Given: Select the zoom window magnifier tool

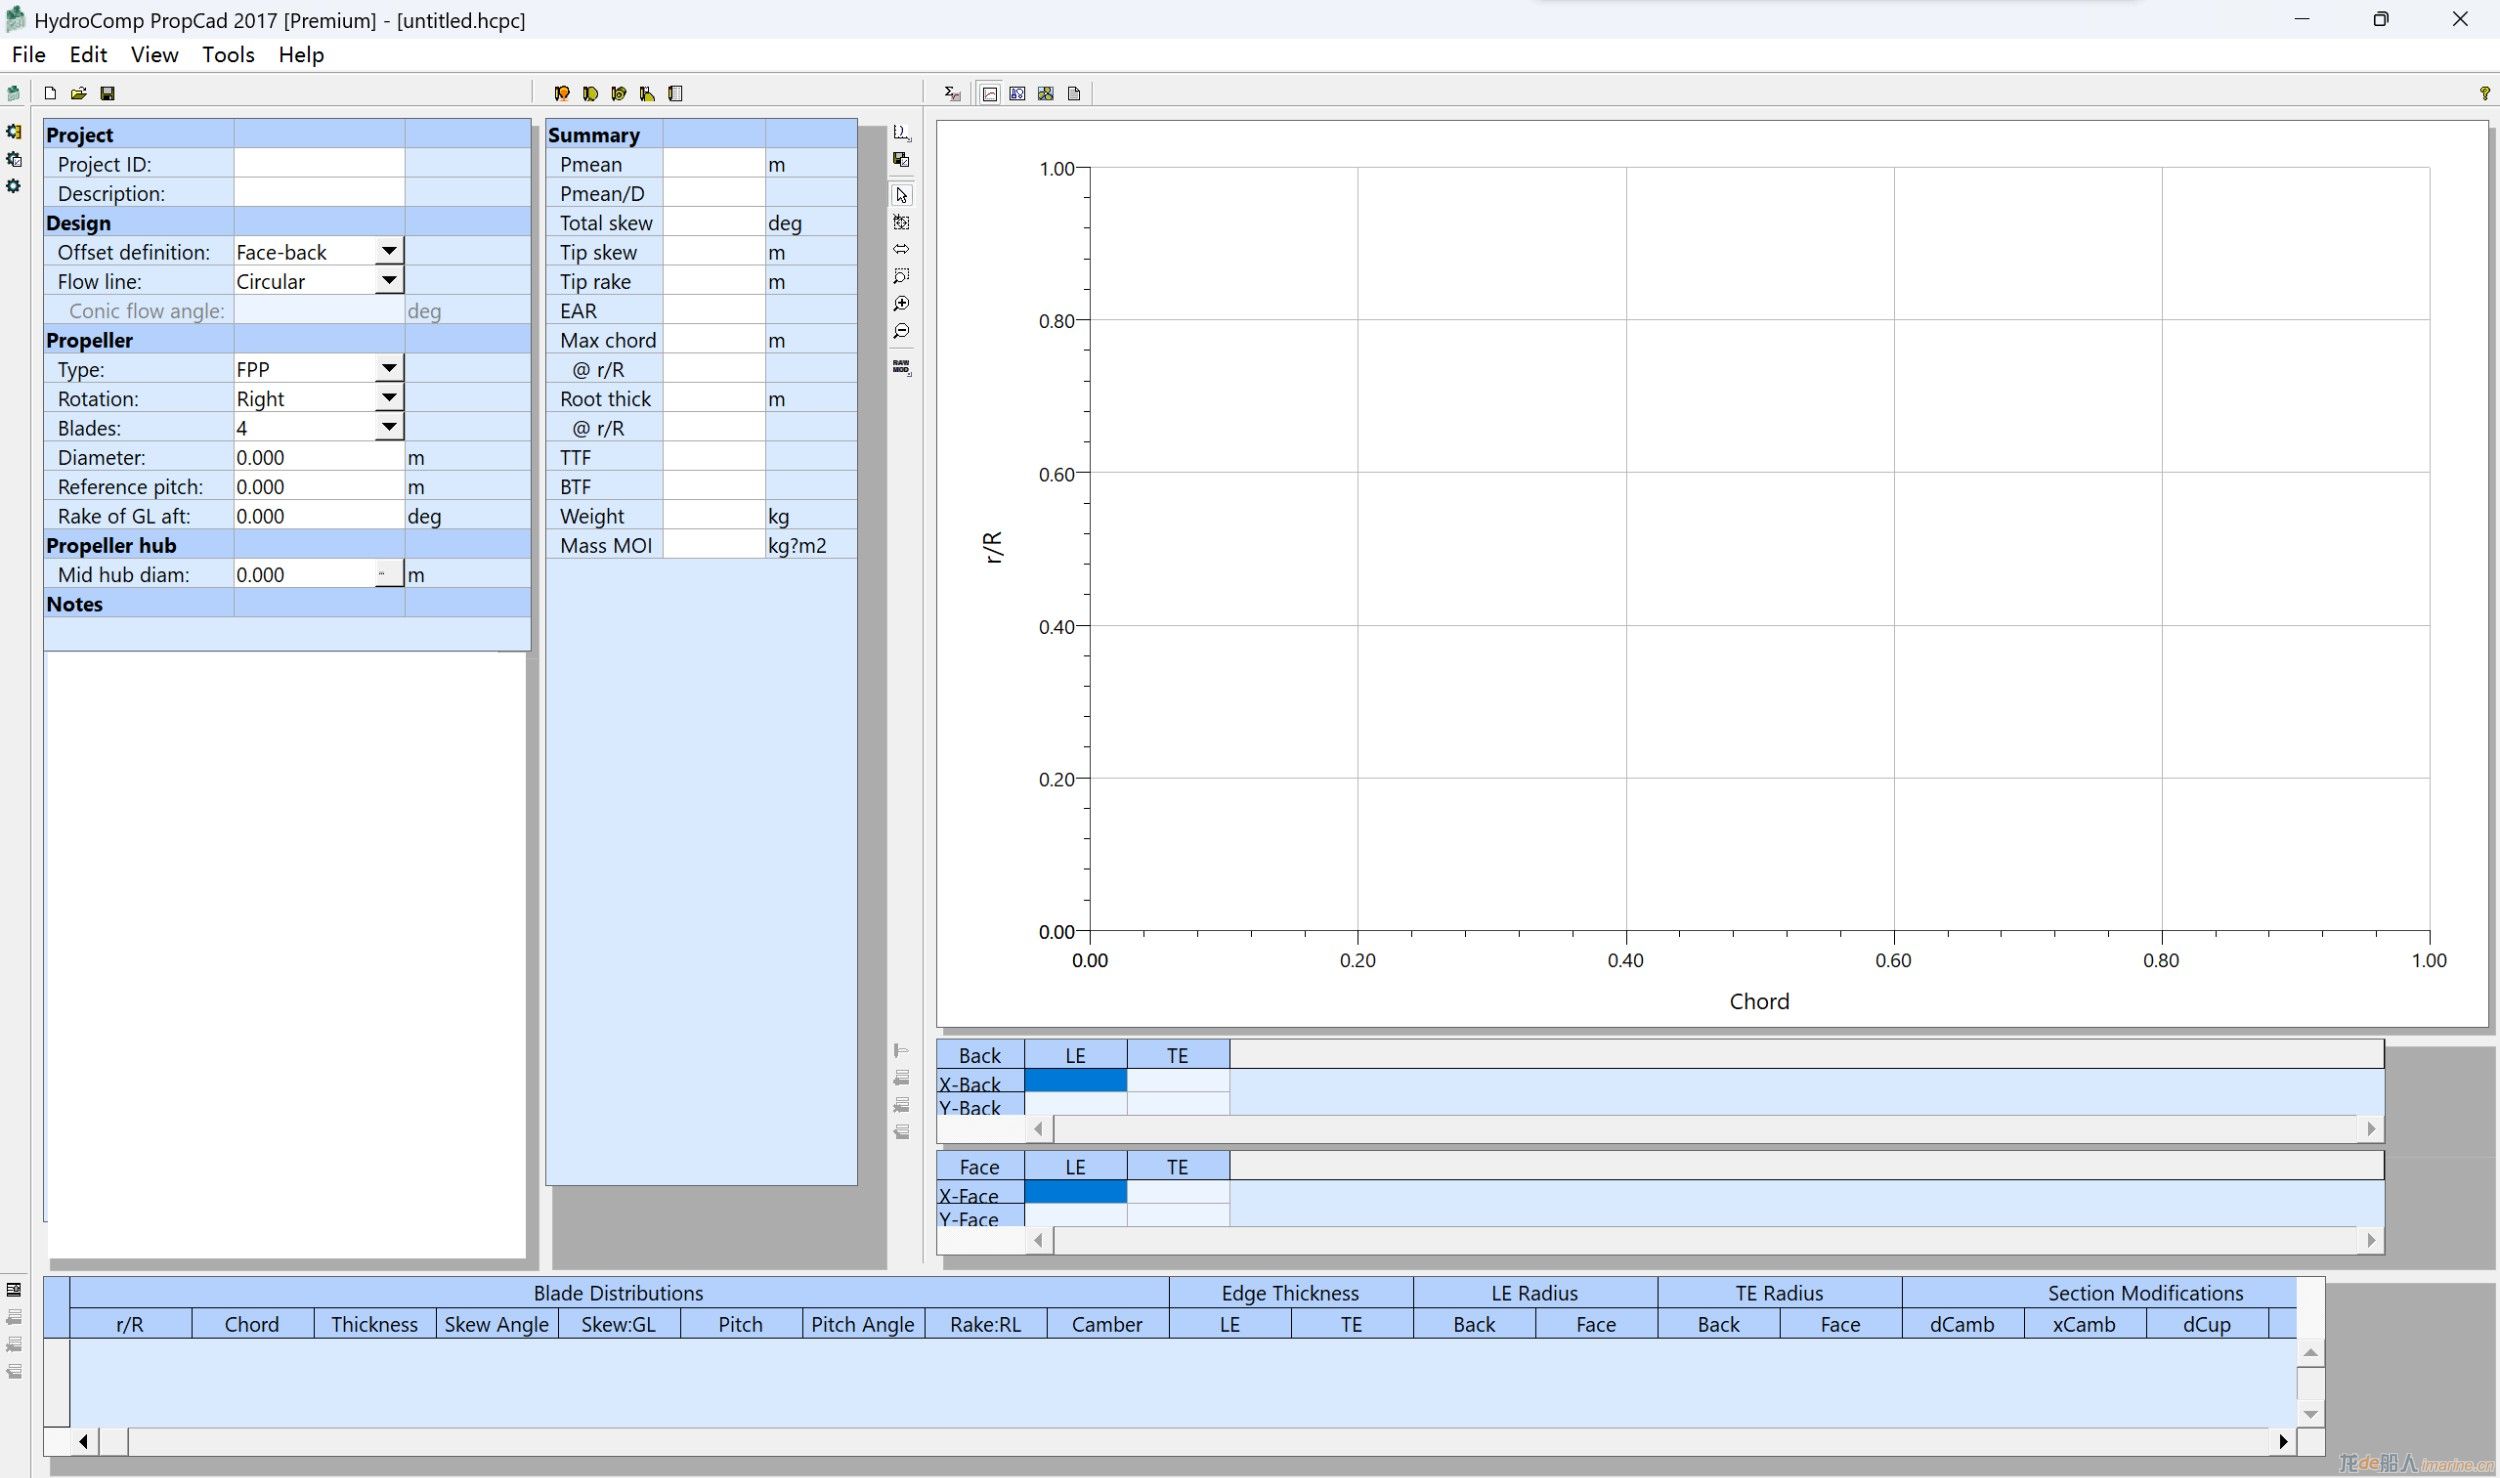Looking at the screenshot, I should click(x=901, y=275).
